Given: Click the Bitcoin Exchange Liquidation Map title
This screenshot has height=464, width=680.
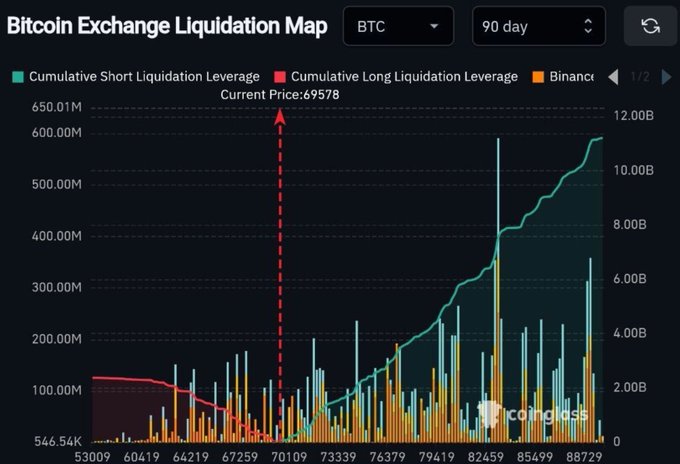Looking at the screenshot, I should tap(167, 26).
